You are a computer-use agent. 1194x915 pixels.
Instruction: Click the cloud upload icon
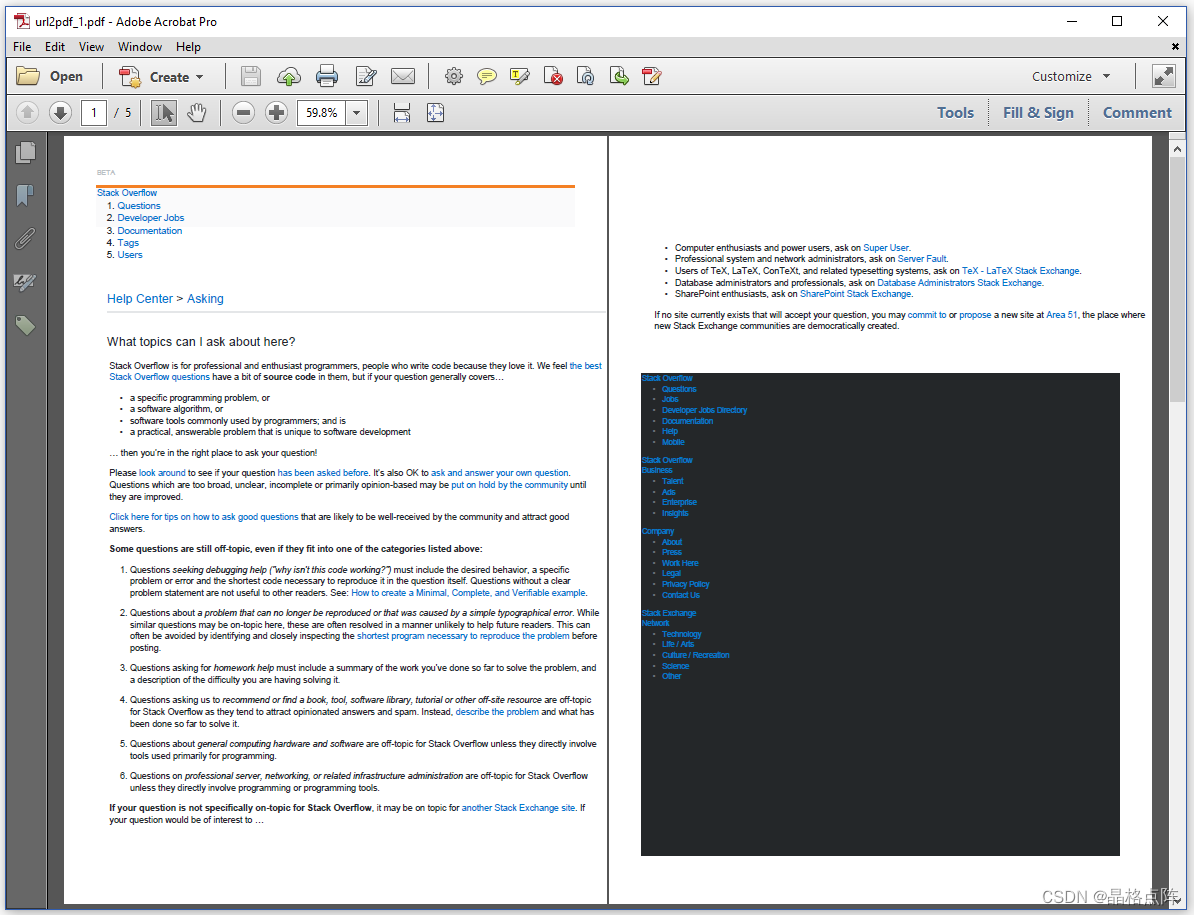click(289, 76)
